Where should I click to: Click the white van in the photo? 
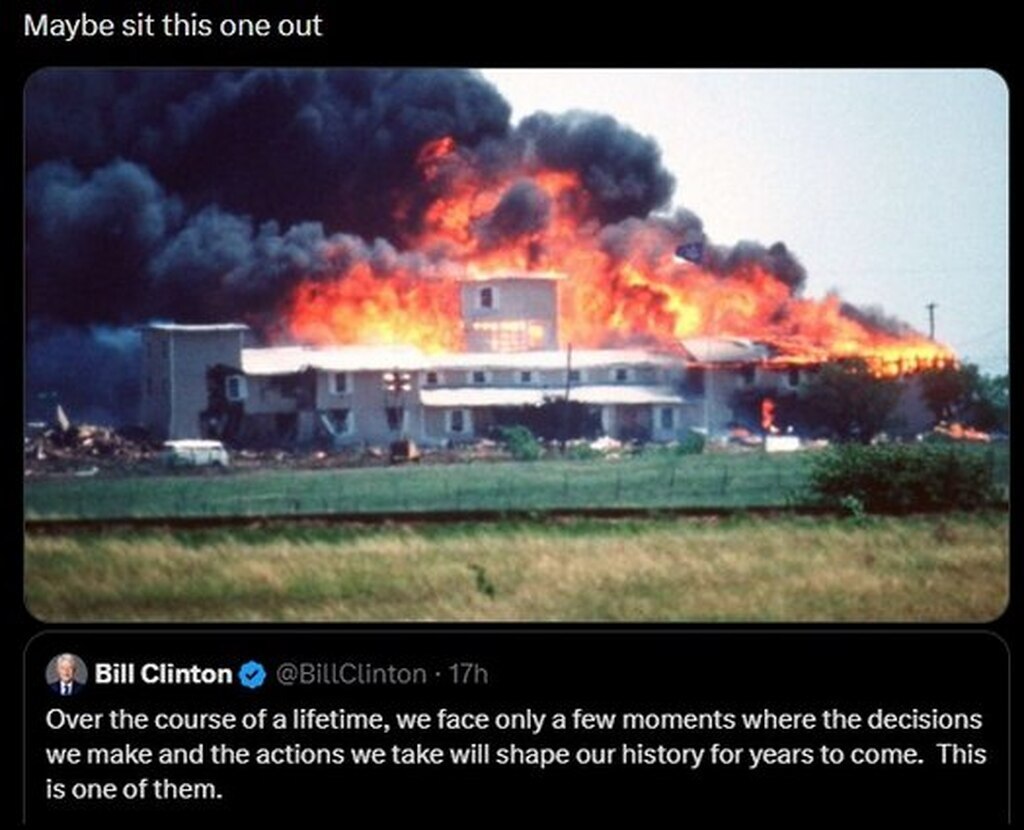coord(195,453)
